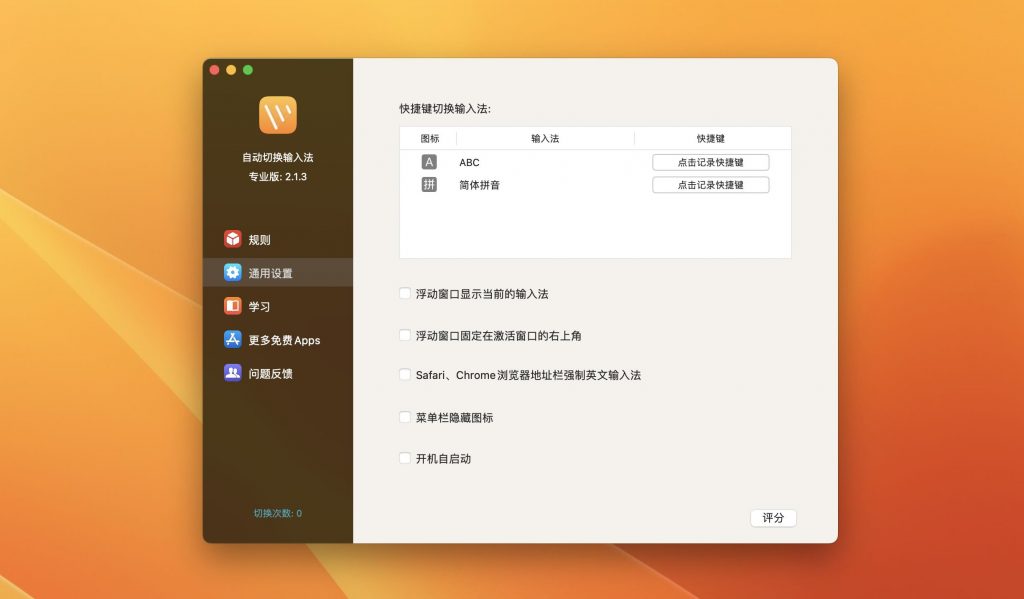Enable forcing English in Safari and Chrome address bars
Screen dimensions: 1024x599
click(404, 376)
